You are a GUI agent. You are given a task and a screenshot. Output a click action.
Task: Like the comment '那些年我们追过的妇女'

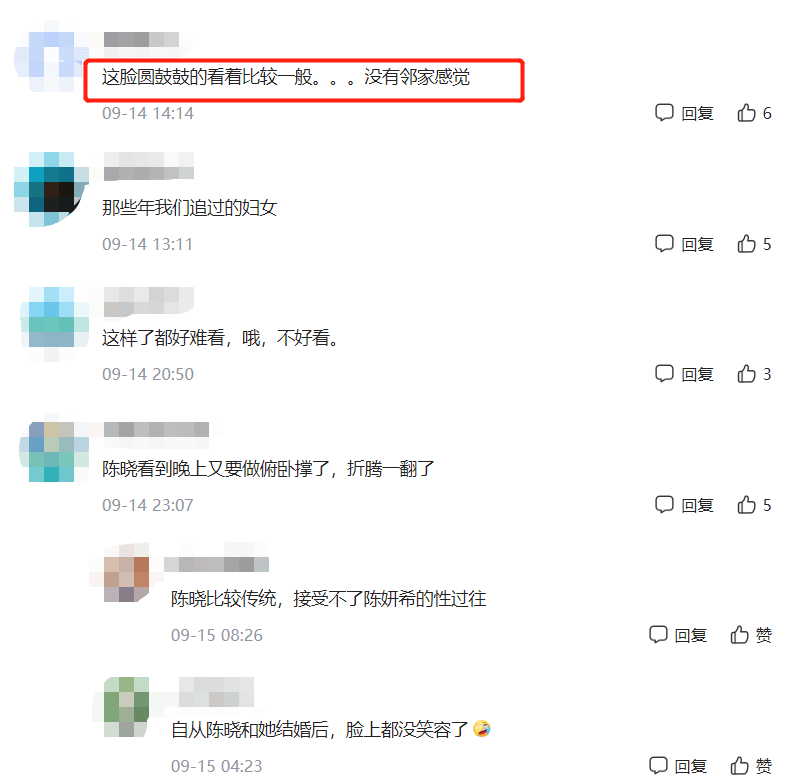point(754,244)
